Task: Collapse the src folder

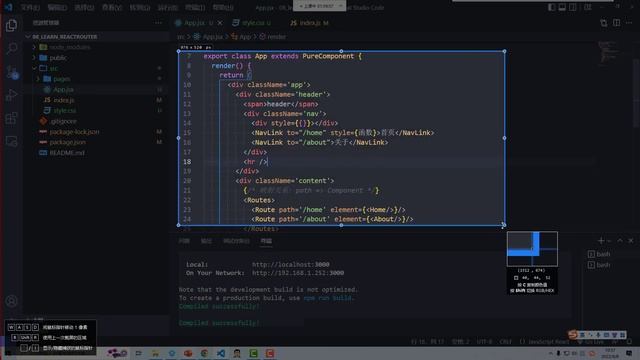Action: pyautogui.click(x=34, y=69)
